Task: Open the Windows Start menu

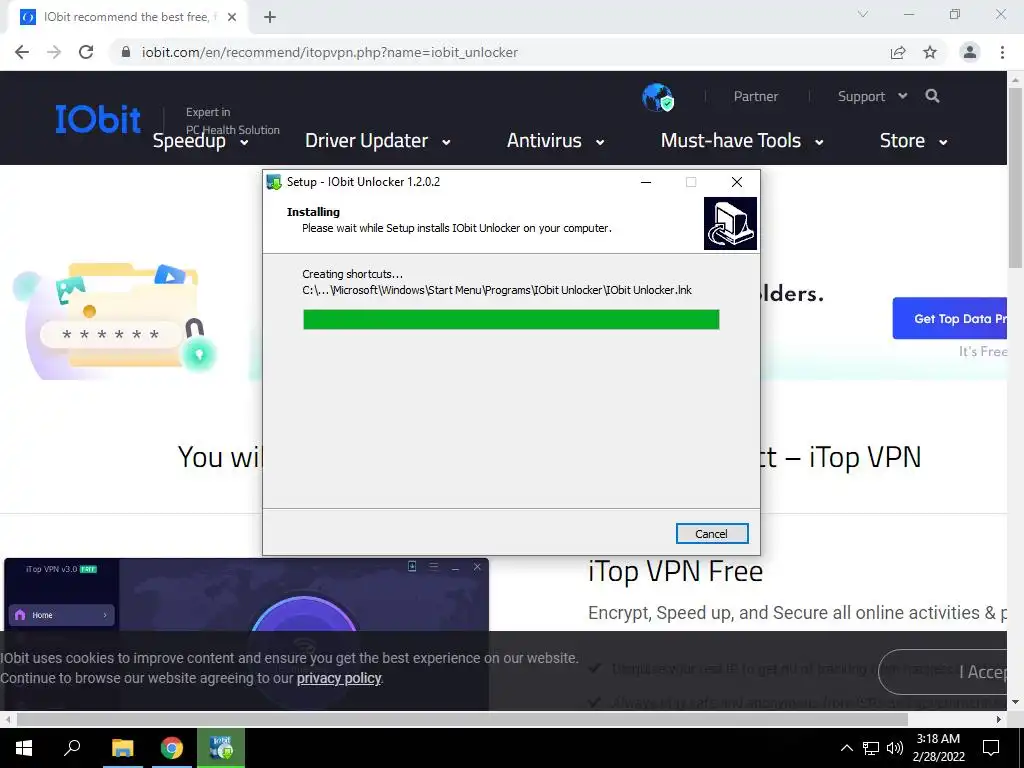Action: coord(24,748)
